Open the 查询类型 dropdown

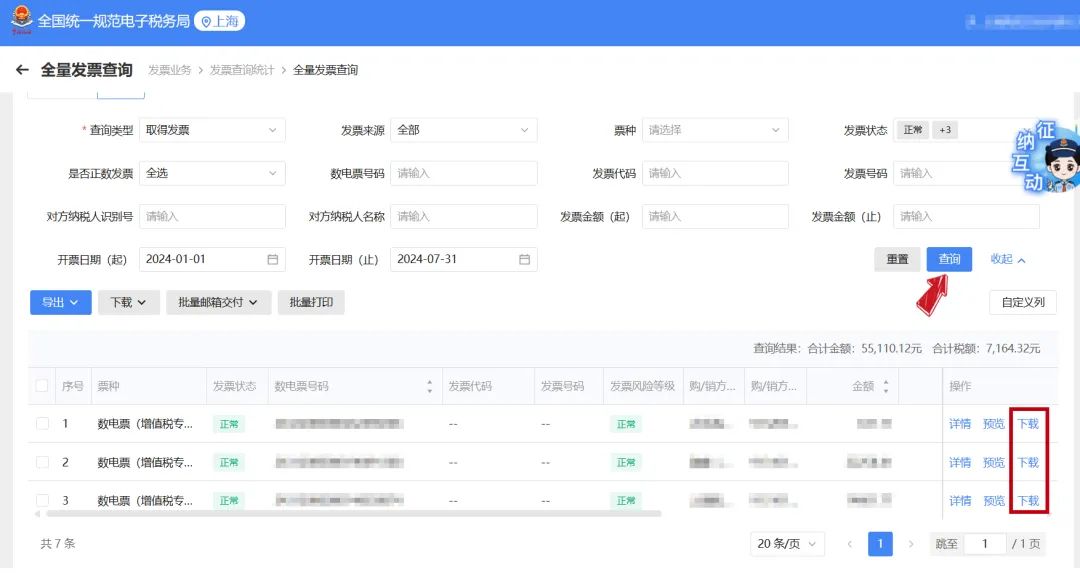point(212,130)
